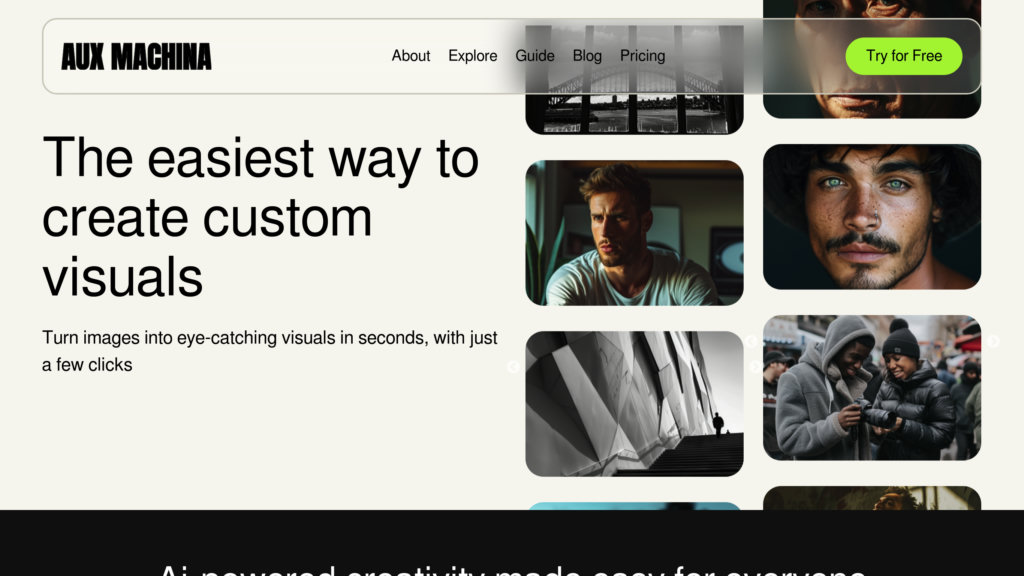Click the green Try for Free button
The height and width of the screenshot is (576, 1024).
point(904,56)
